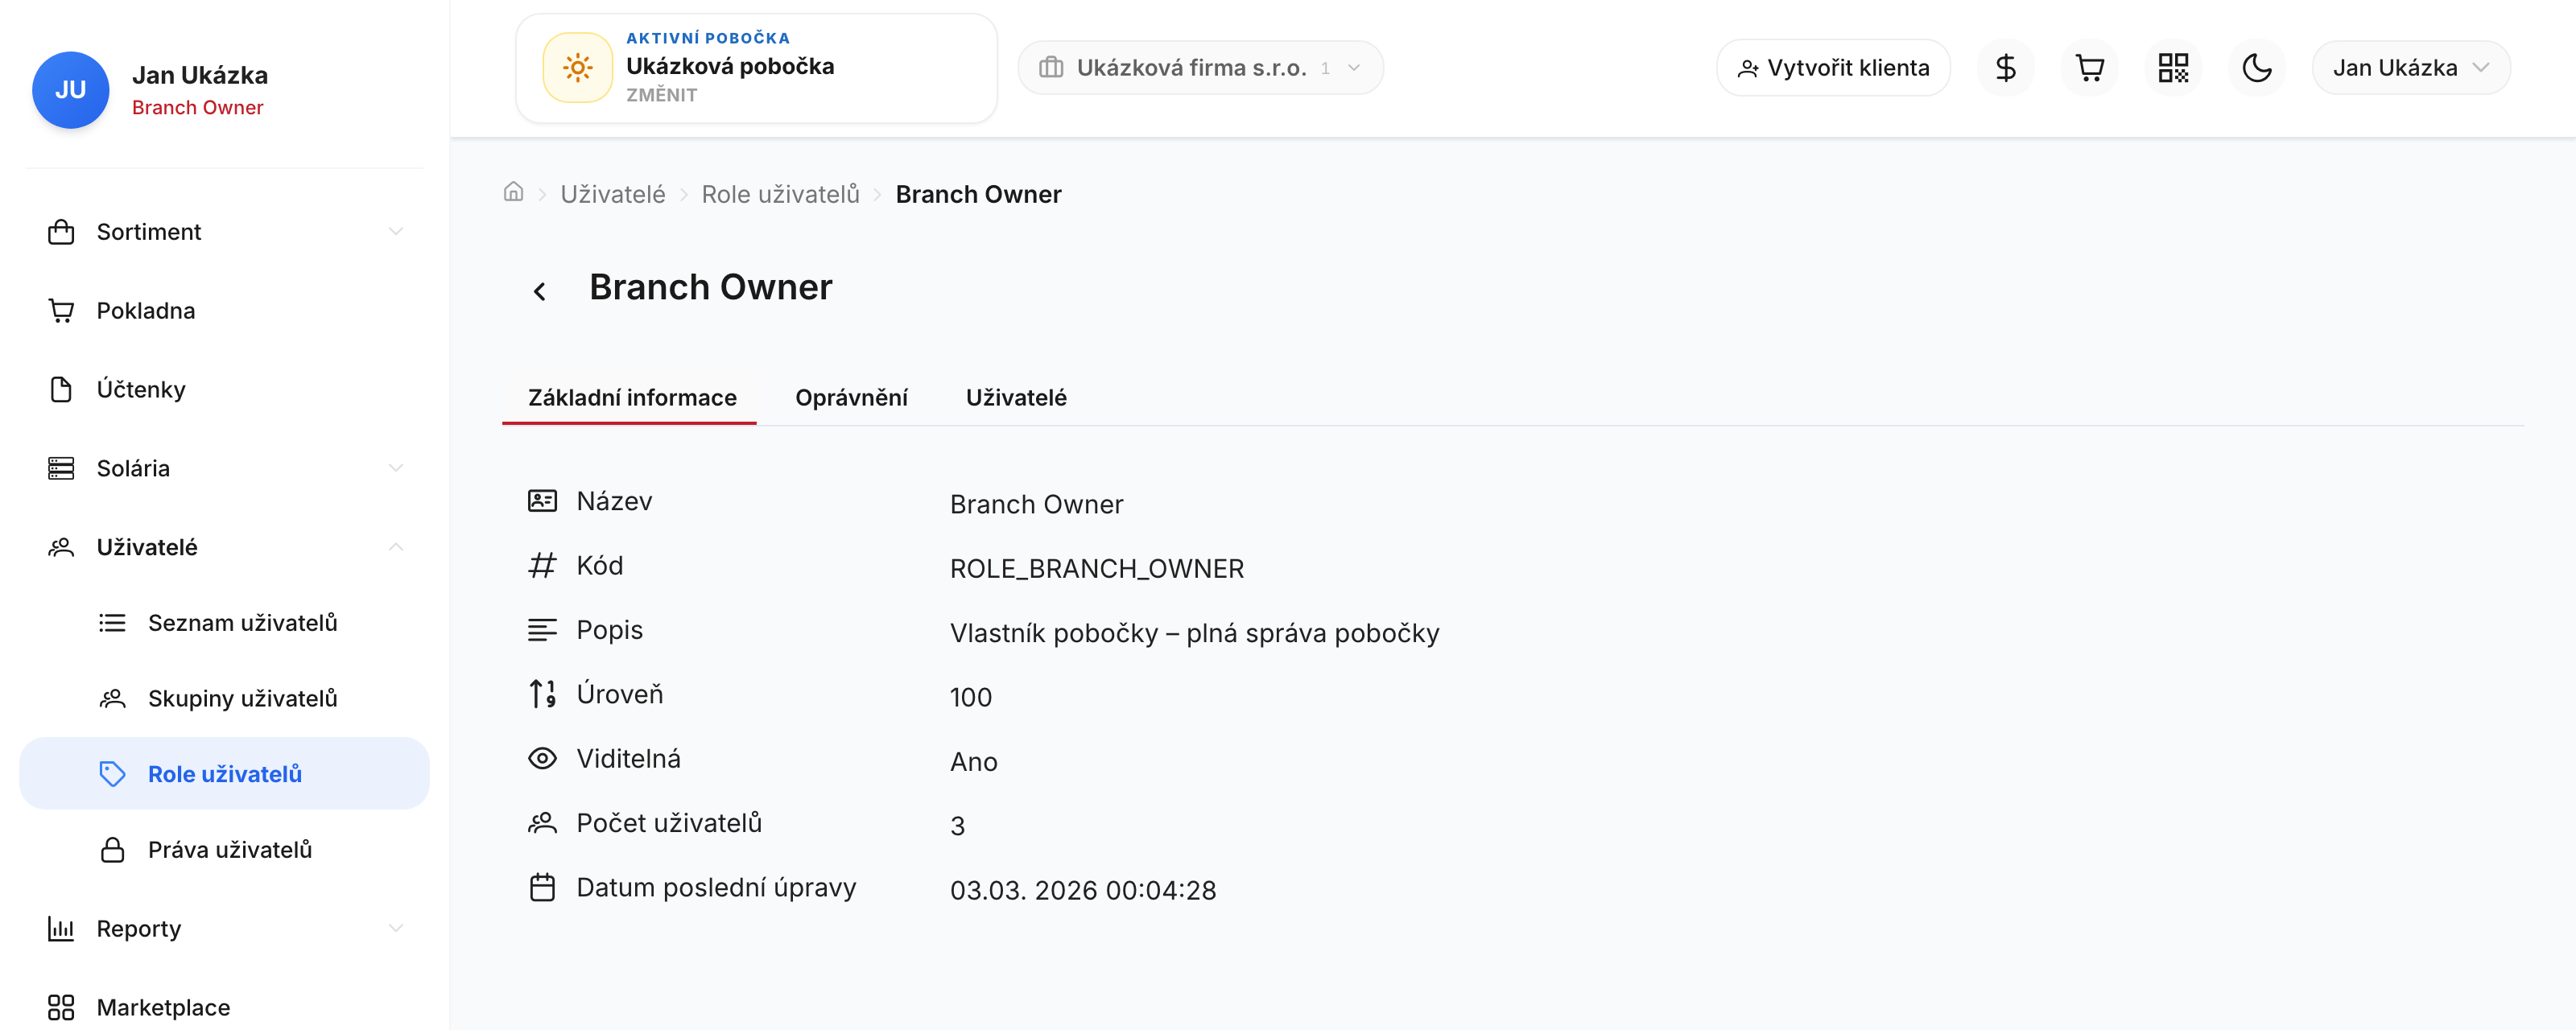Open the dollar sign currency icon
2576x1030 pixels.
(x=2005, y=68)
